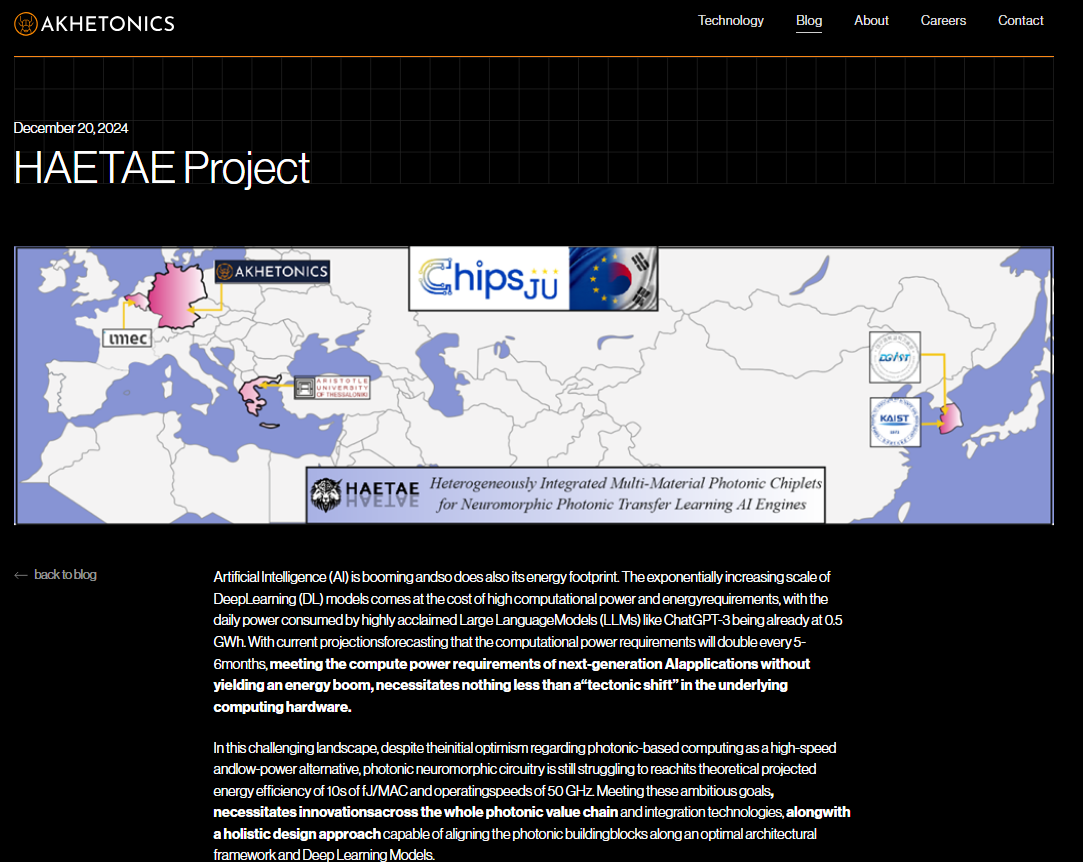This screenshot has width=1083, height=862.
Task: Click the EU and Korea flag emblem
Action: click(x=614, y=279)
